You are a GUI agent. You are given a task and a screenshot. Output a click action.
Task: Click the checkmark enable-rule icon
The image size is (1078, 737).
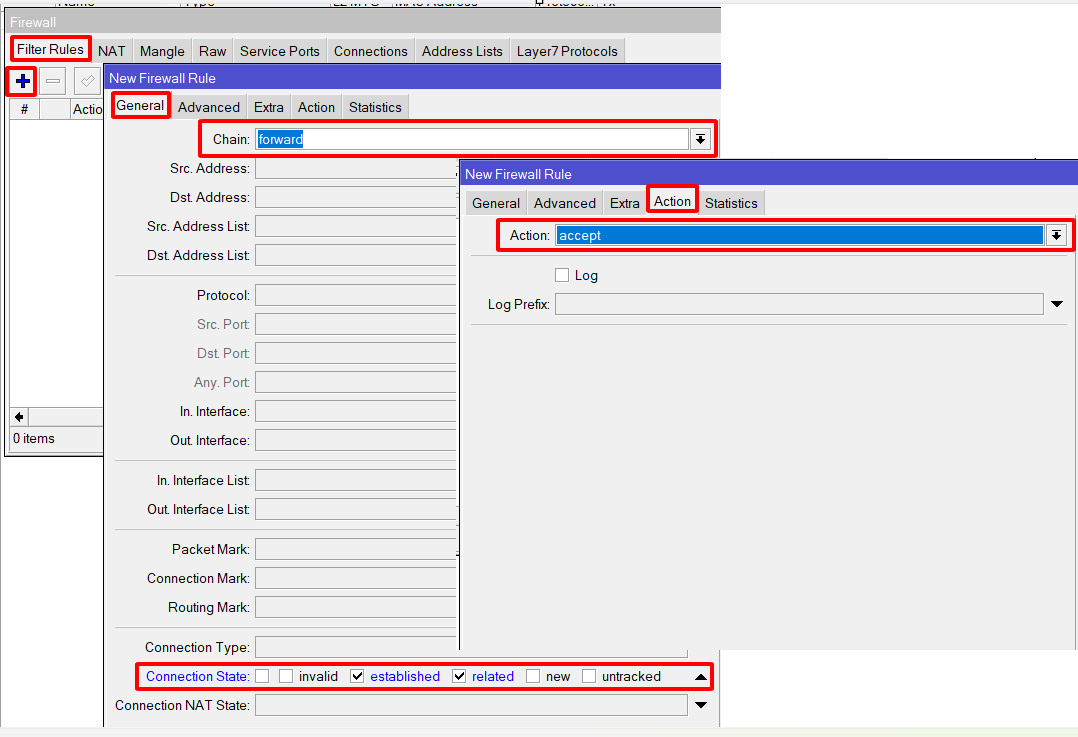pyautogui.click(x=87, y=81)
